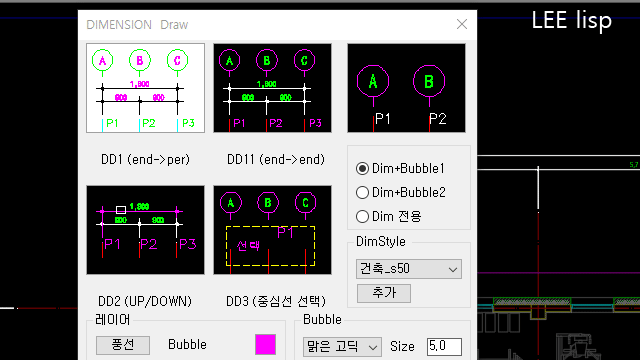This screenshot has height=360, width=640.
Task: Select the DD1 (end->per) preview image
Action: pyautogui.click(x=145, y=88)
